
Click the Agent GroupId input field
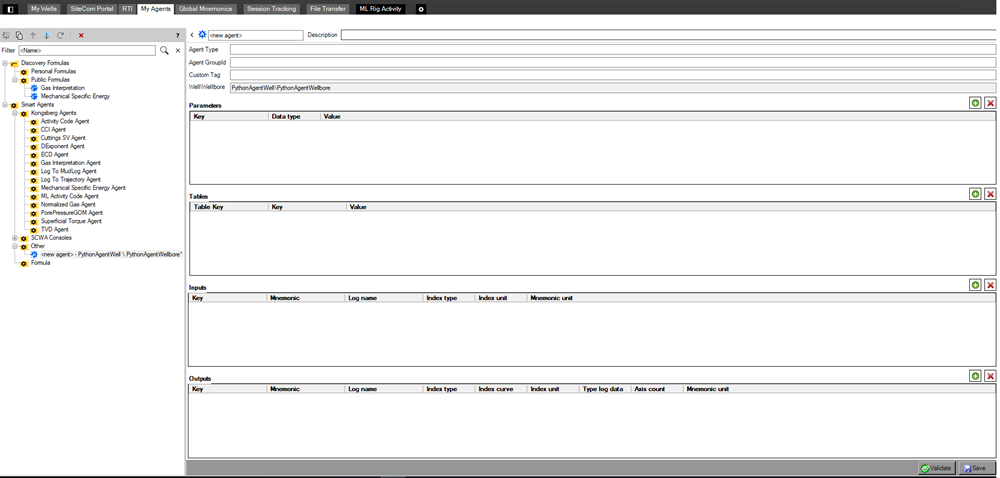click(613, 62)
